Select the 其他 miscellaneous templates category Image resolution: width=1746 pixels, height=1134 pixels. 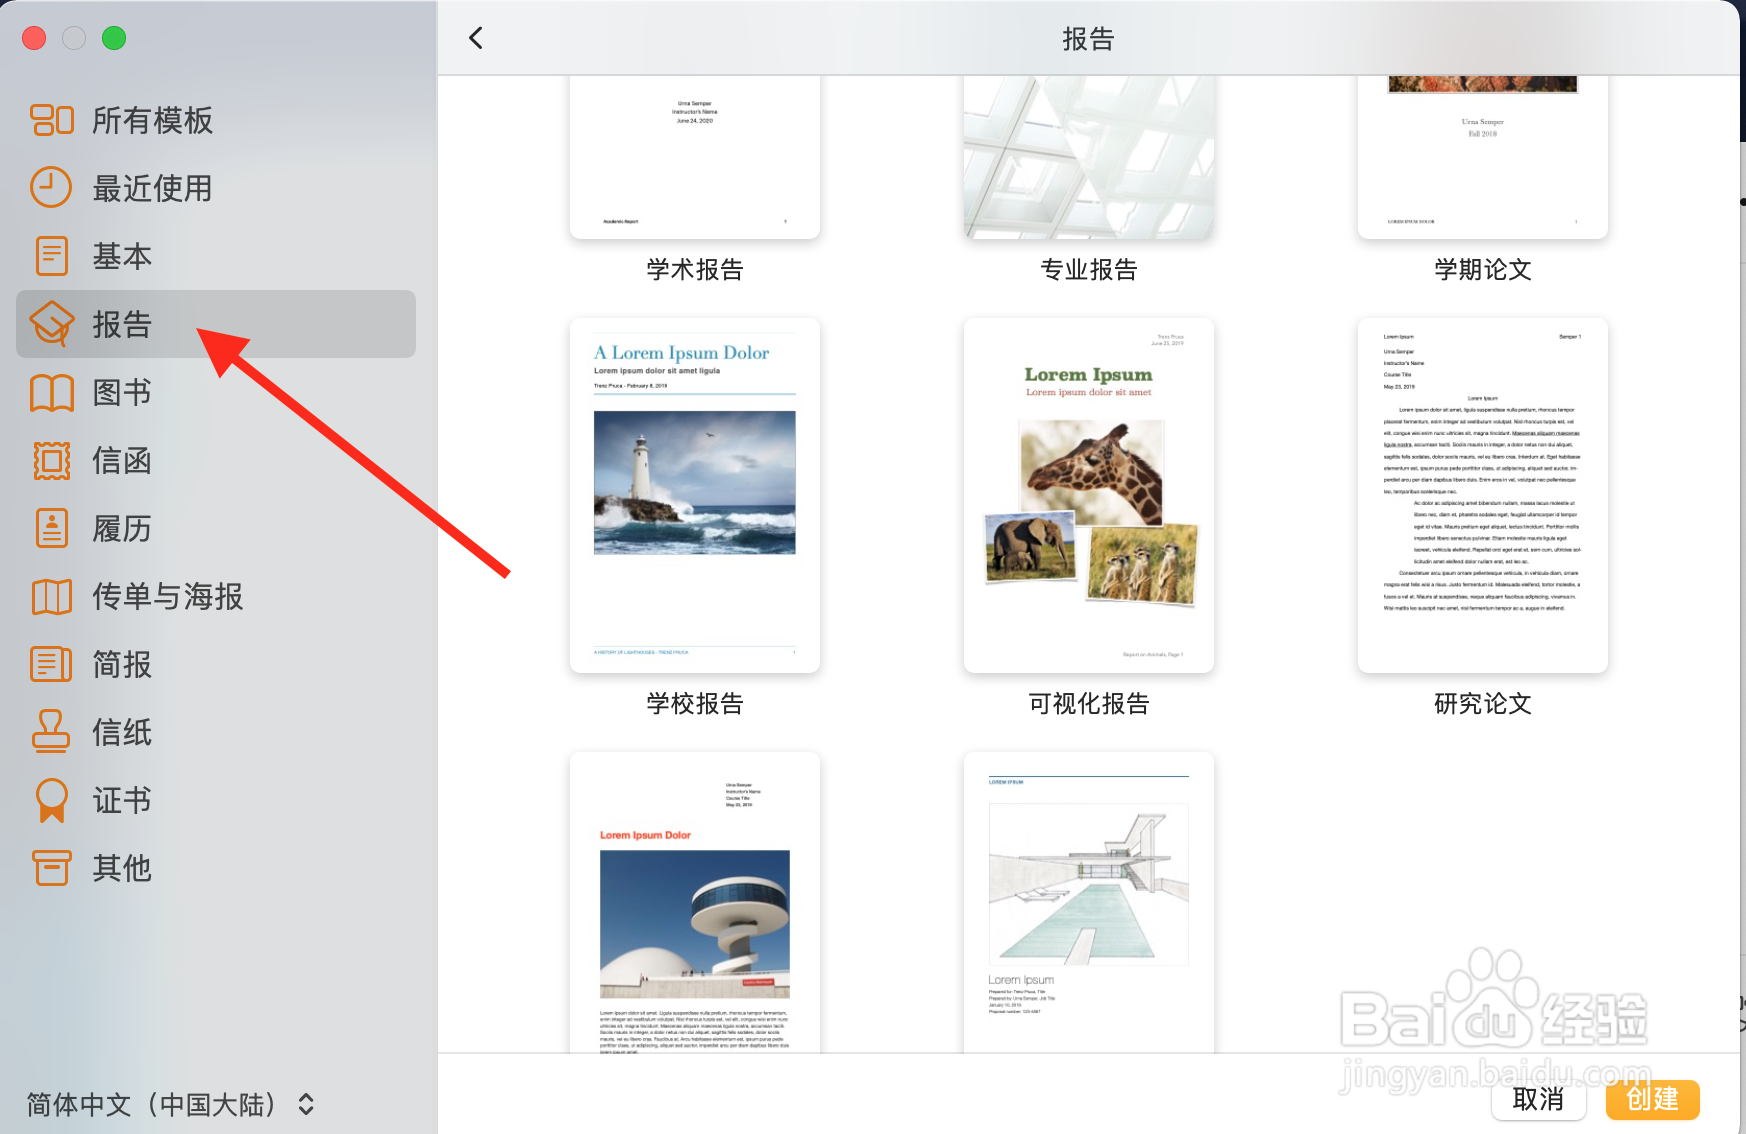click(x=52, y=869)
